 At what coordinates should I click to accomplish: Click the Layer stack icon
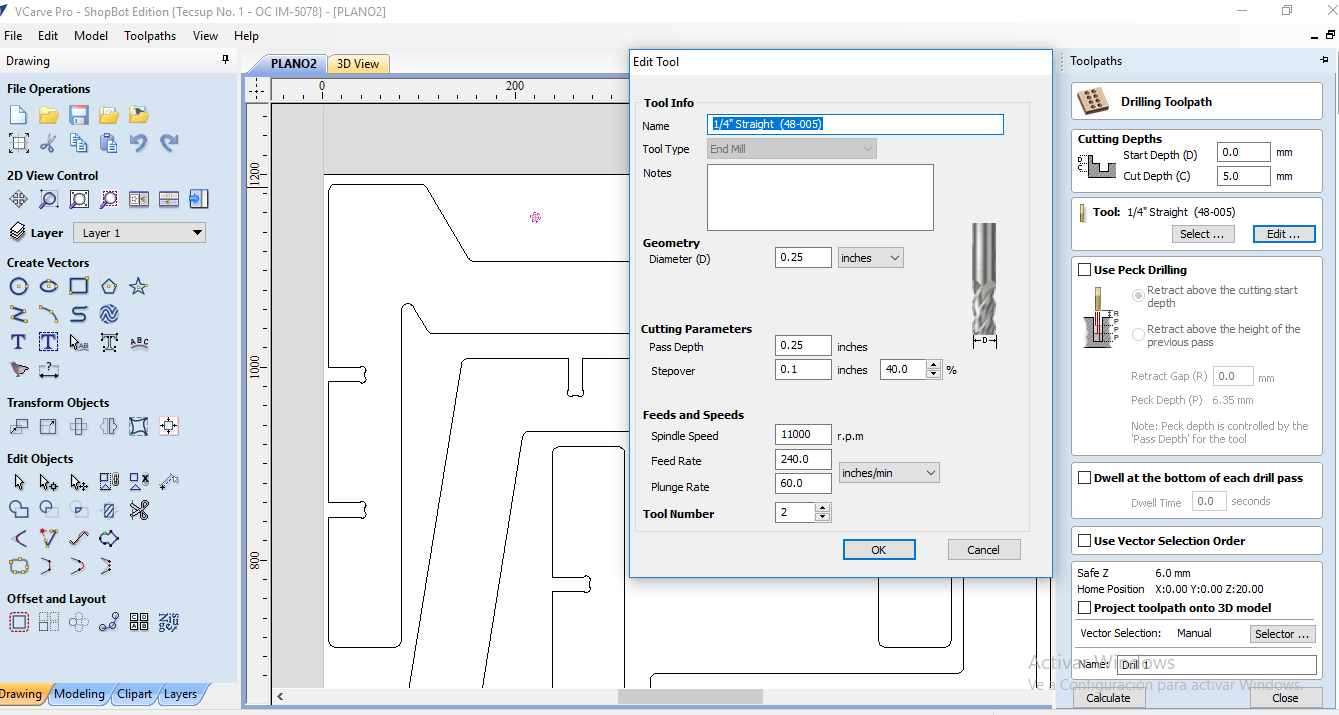tap(18, 232)
